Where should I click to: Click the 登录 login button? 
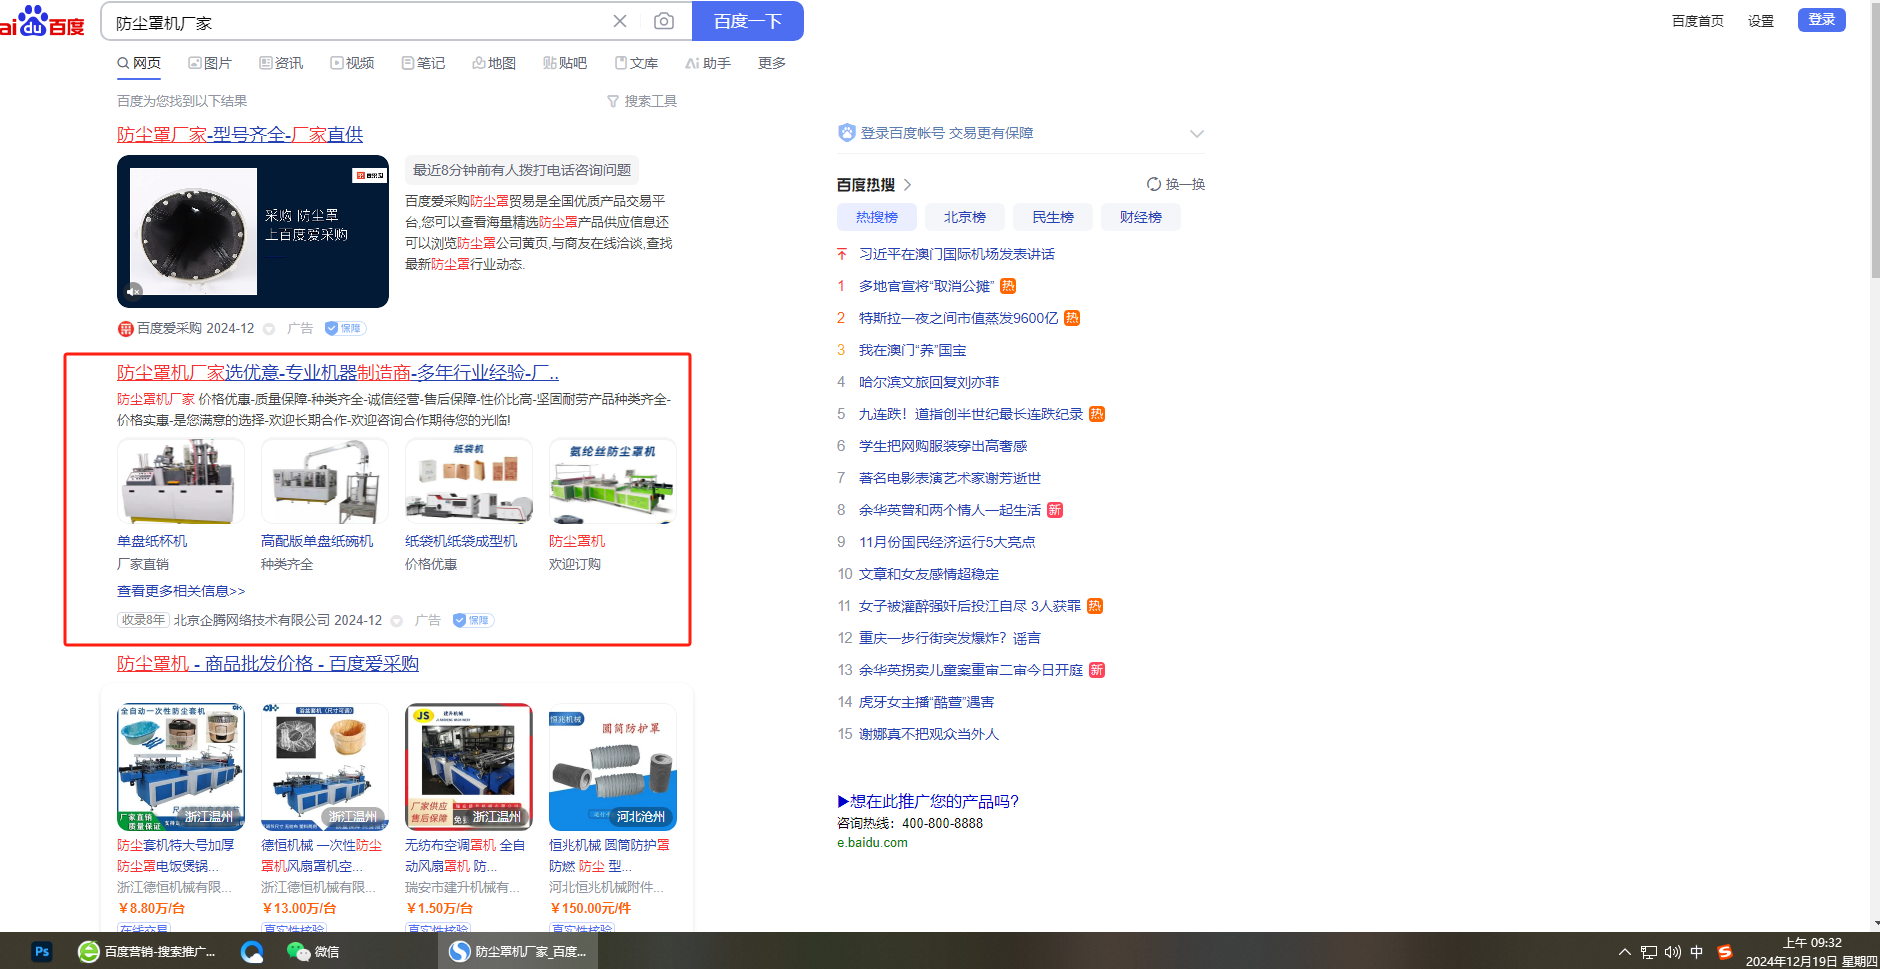pos(1821,20)
